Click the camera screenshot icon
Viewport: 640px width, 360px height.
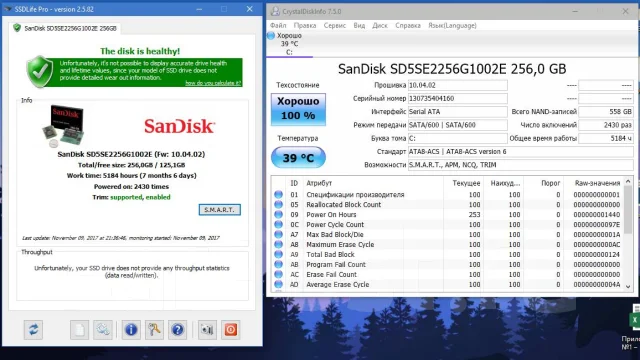(x=207, y=329)
